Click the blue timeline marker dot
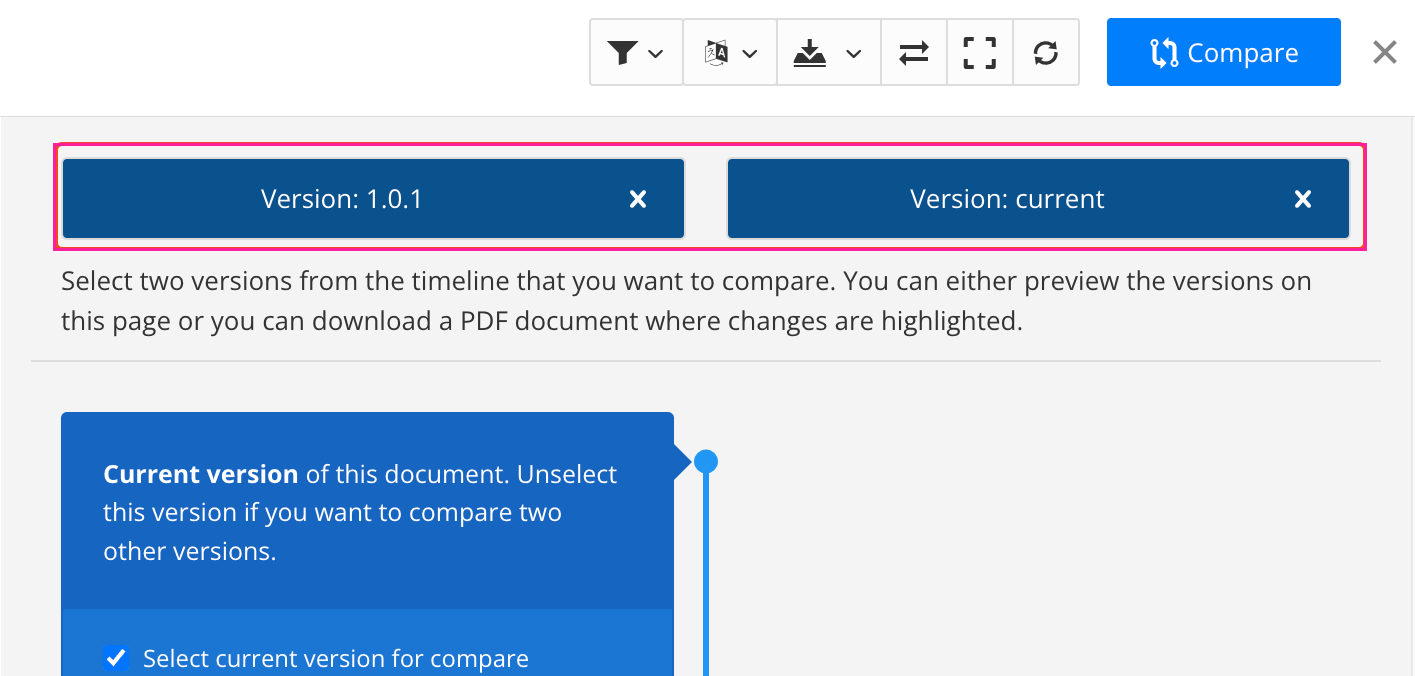This screenshot has width=1415, height=676. point(706,462)
